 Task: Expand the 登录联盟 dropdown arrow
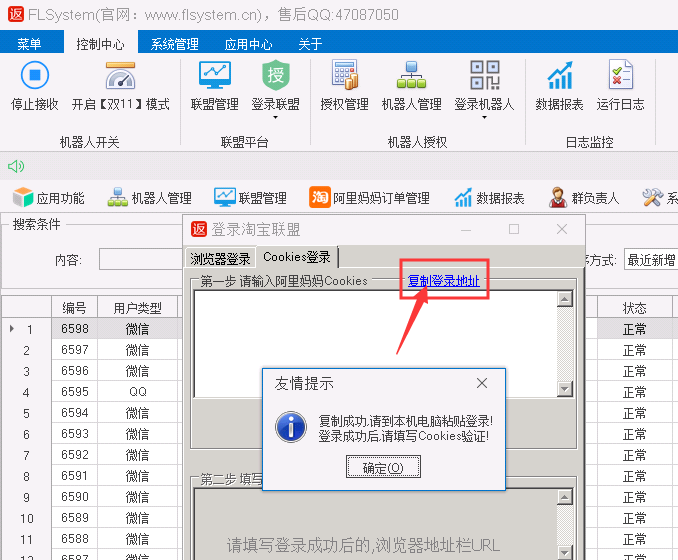click(275, 117)
